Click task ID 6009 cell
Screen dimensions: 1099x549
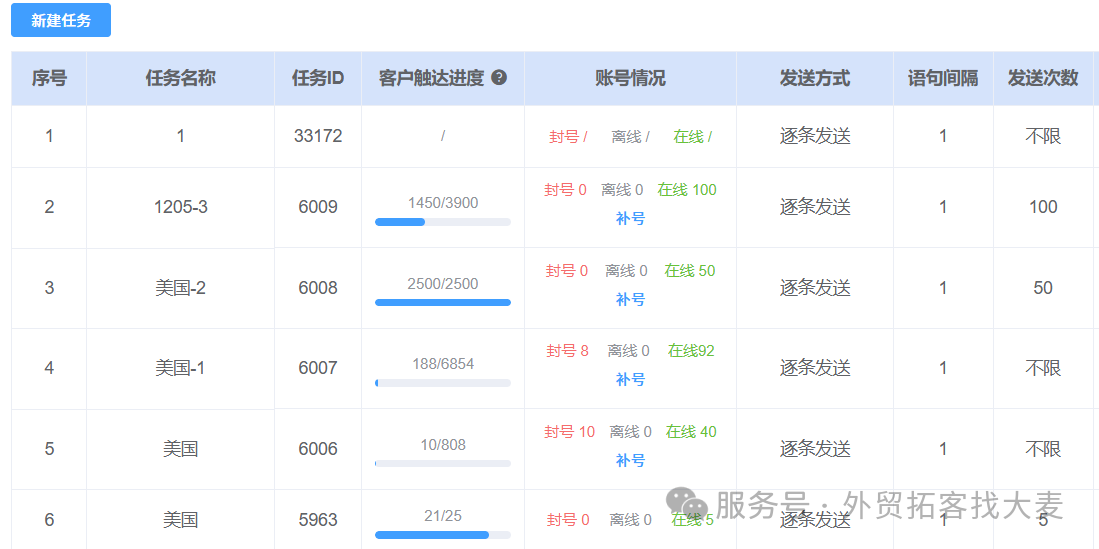click(318, 207)
